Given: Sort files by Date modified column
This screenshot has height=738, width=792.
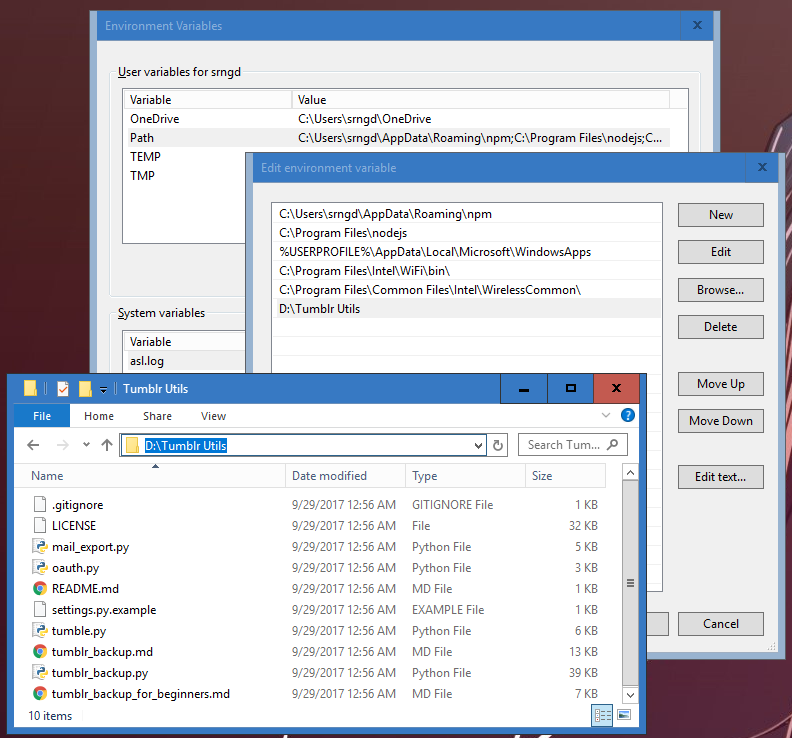Looking at the screenshot, I should 345,476.
